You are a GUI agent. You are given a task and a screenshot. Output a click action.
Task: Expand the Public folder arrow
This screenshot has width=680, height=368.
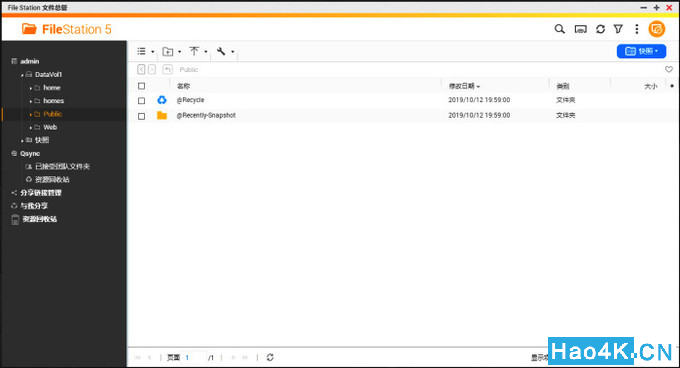tap(31, 114)
